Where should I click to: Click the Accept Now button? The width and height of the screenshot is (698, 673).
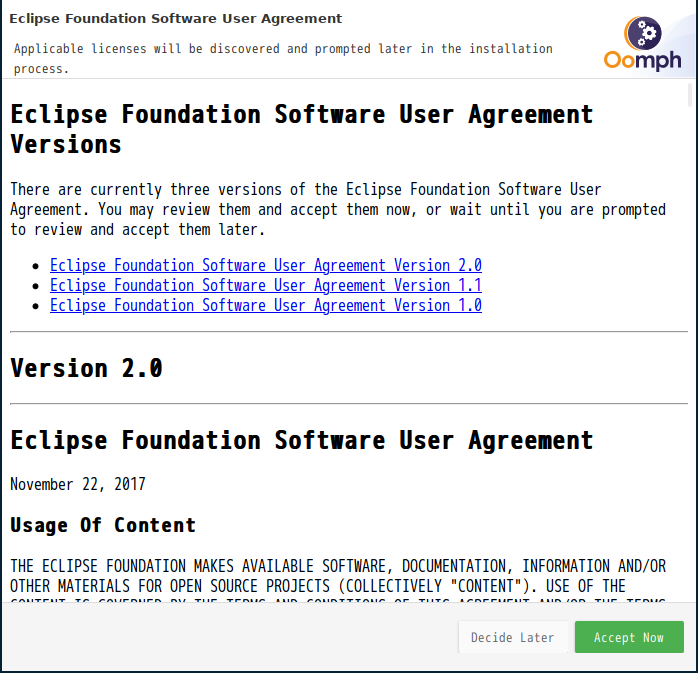pyautogui.click(x=629, y=637)
